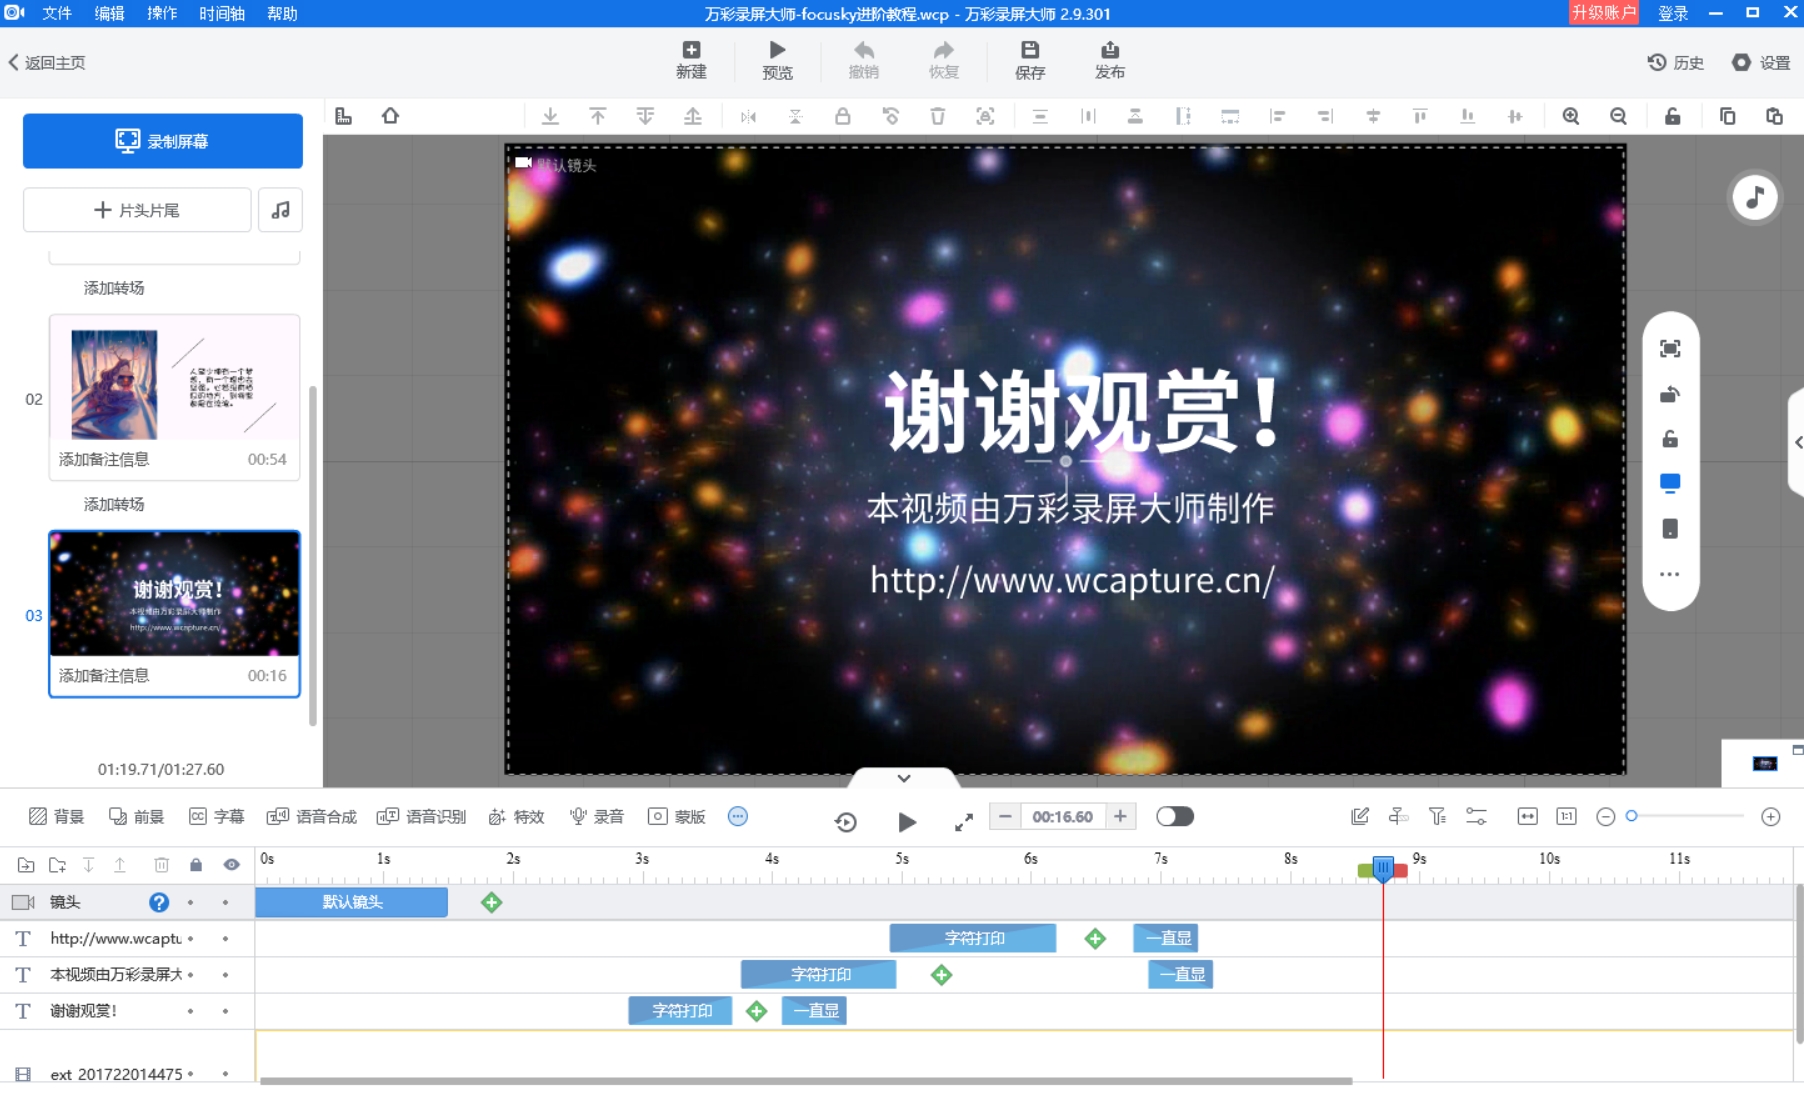Expand the collapsed right side panel arrow

(x=1797, y=442)
